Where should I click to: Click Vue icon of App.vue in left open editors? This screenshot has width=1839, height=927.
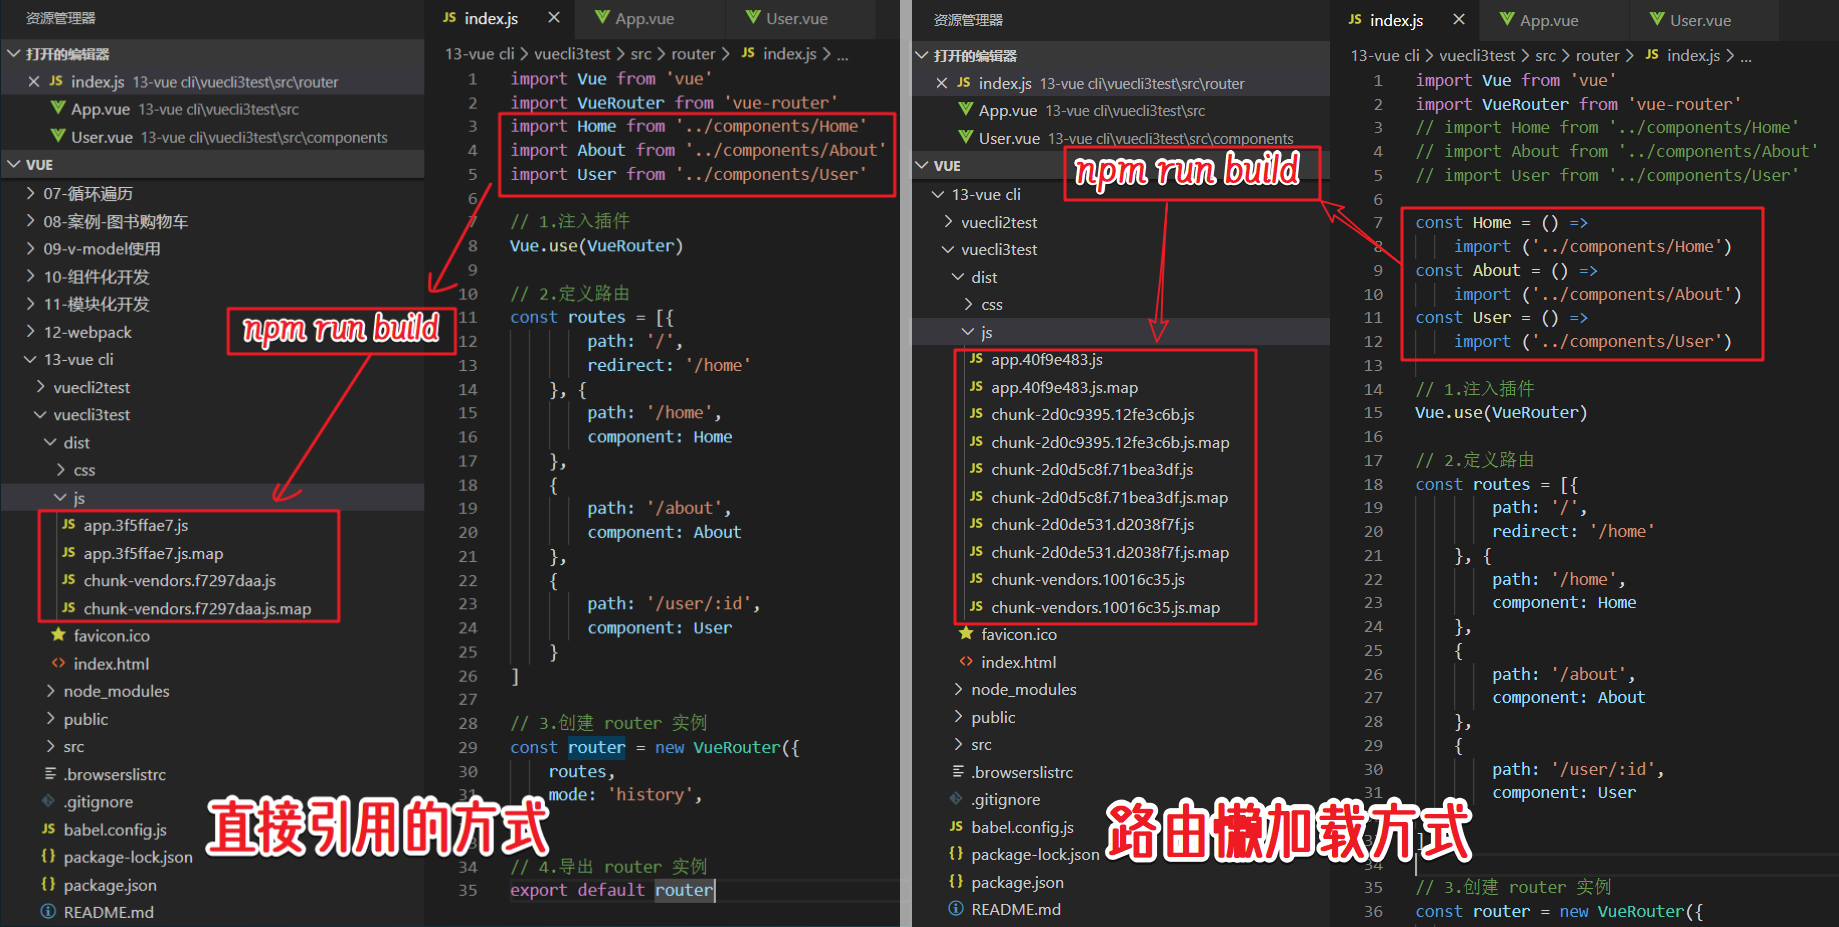pos(58,109)
